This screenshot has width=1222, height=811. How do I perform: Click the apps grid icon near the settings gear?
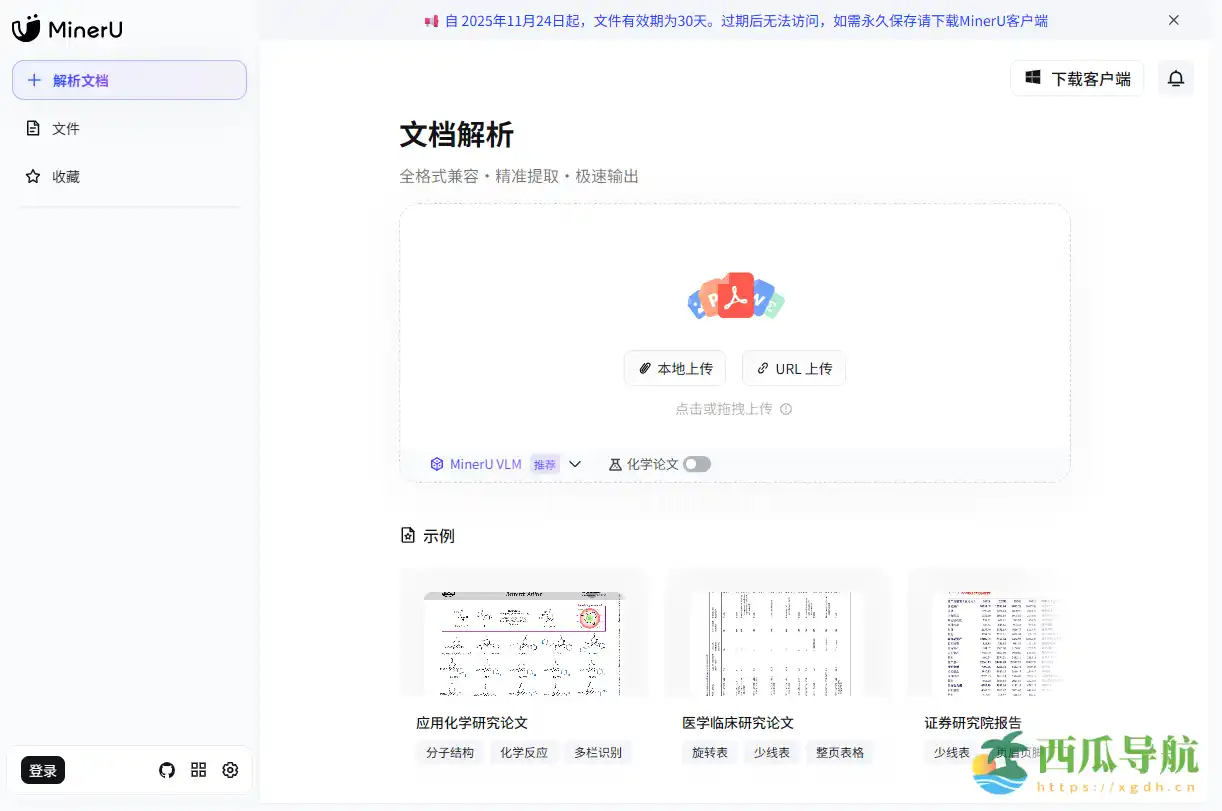tap(198, 770)
